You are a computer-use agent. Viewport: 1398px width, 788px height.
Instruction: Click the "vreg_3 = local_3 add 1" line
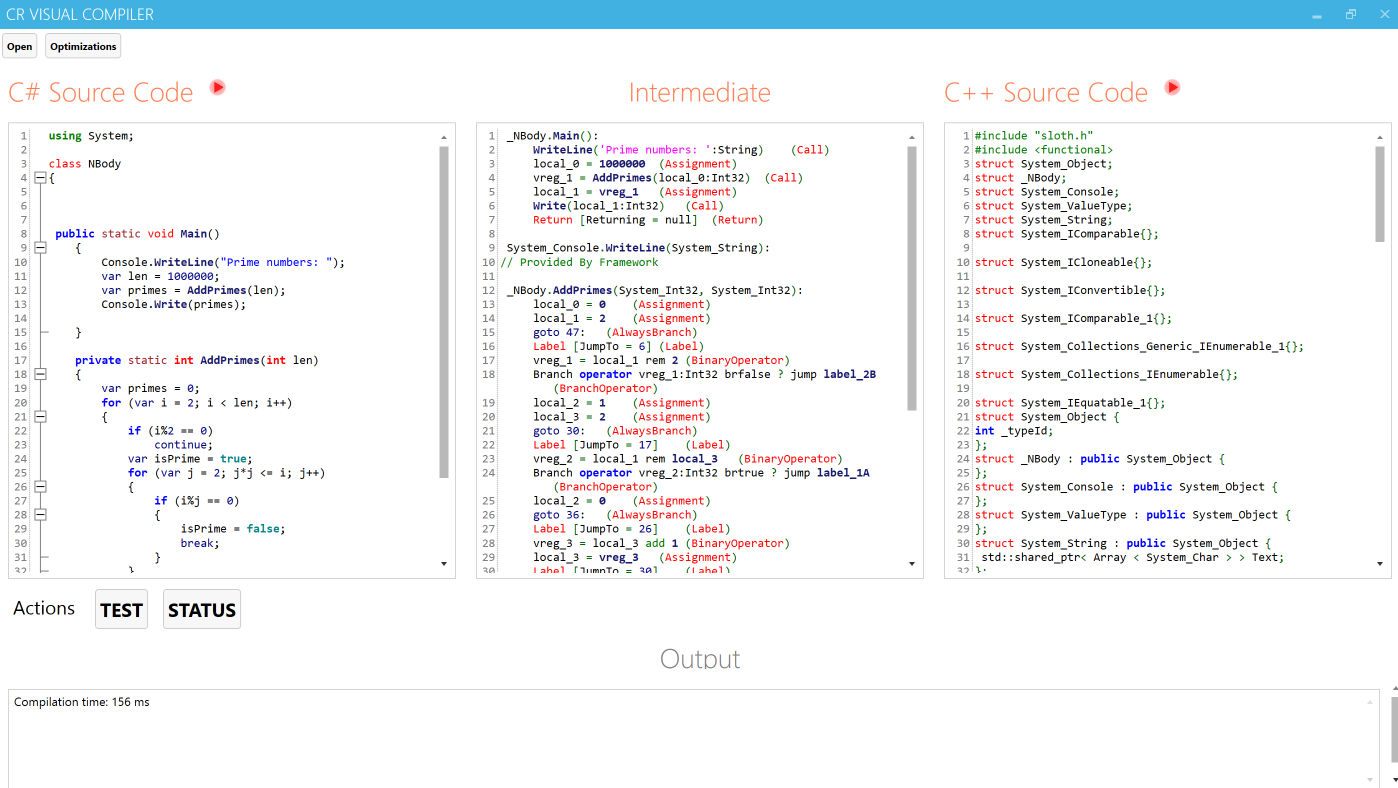pos(661,543)
